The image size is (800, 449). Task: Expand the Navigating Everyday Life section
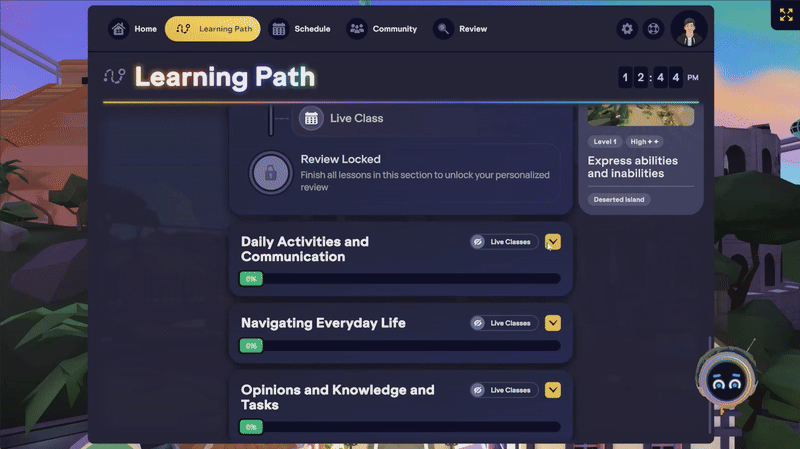553,323
